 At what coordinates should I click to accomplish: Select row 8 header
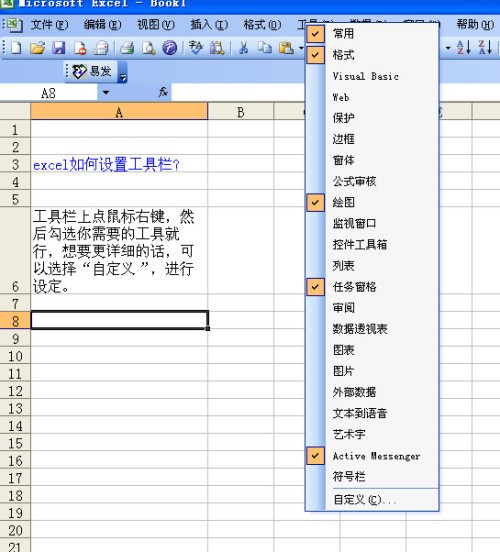click(15, 321)
